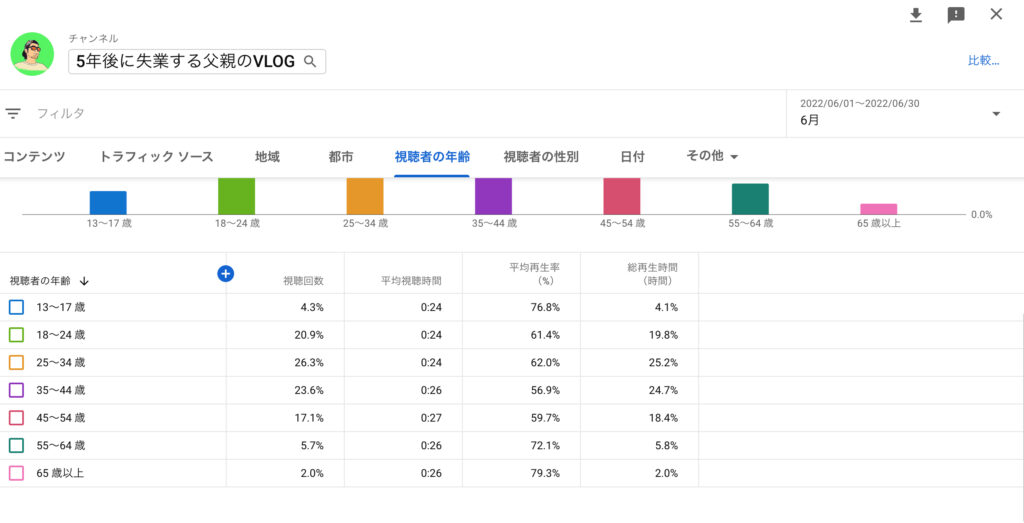The width and height of the screenshot is (1024, 523).
Task: Switch to the 視聴者の性別 tab
Action: pyautogui.click(x=540, y=157)
